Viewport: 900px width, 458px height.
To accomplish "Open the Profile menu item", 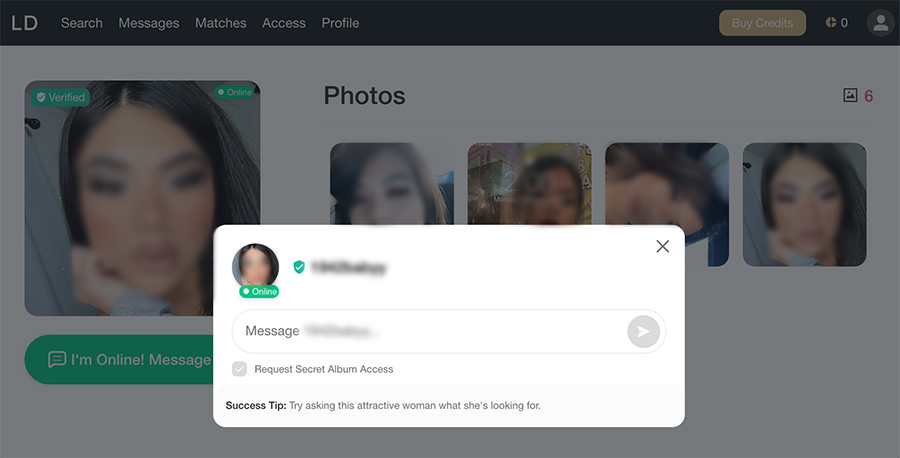I will (340, 23).
